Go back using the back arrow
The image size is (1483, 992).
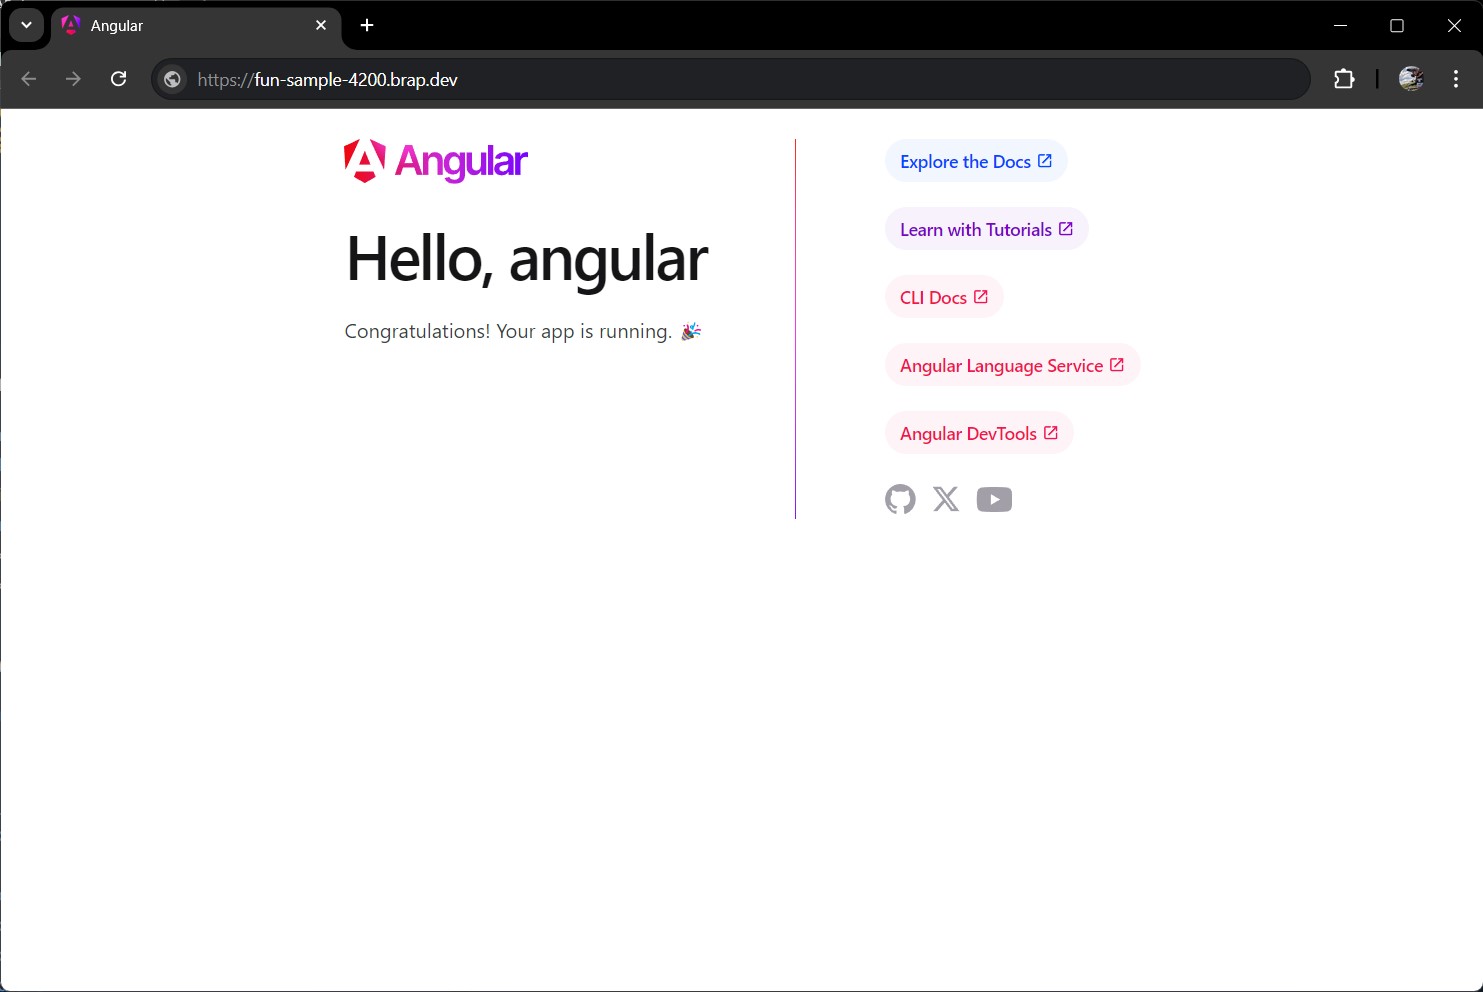(x=29, y=79)
